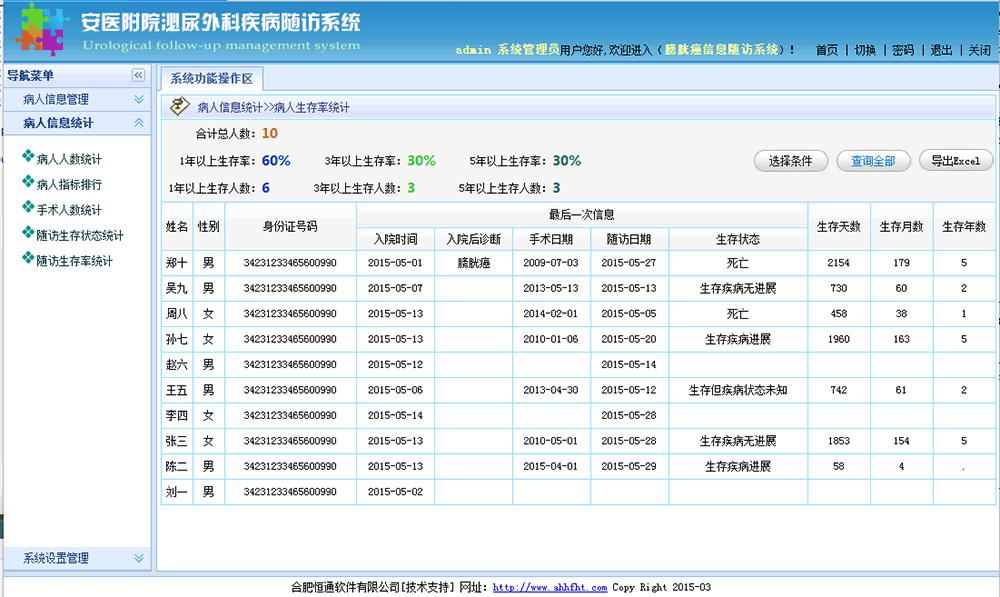Collapse the navigation menu with double-arrow icon
Screen dimensions: 1000x597
click(138, 75)
